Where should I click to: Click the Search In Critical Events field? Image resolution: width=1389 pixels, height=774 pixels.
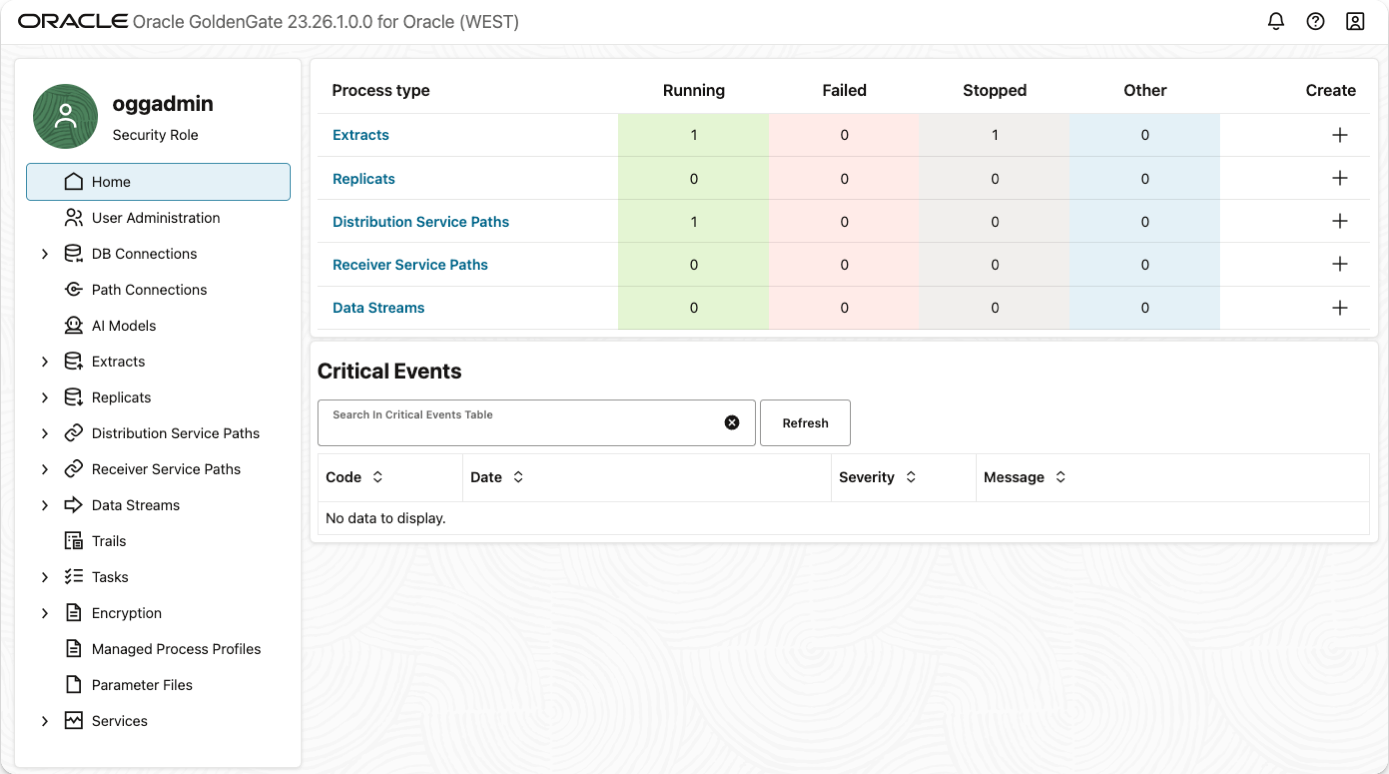click(x=520, y=424)
